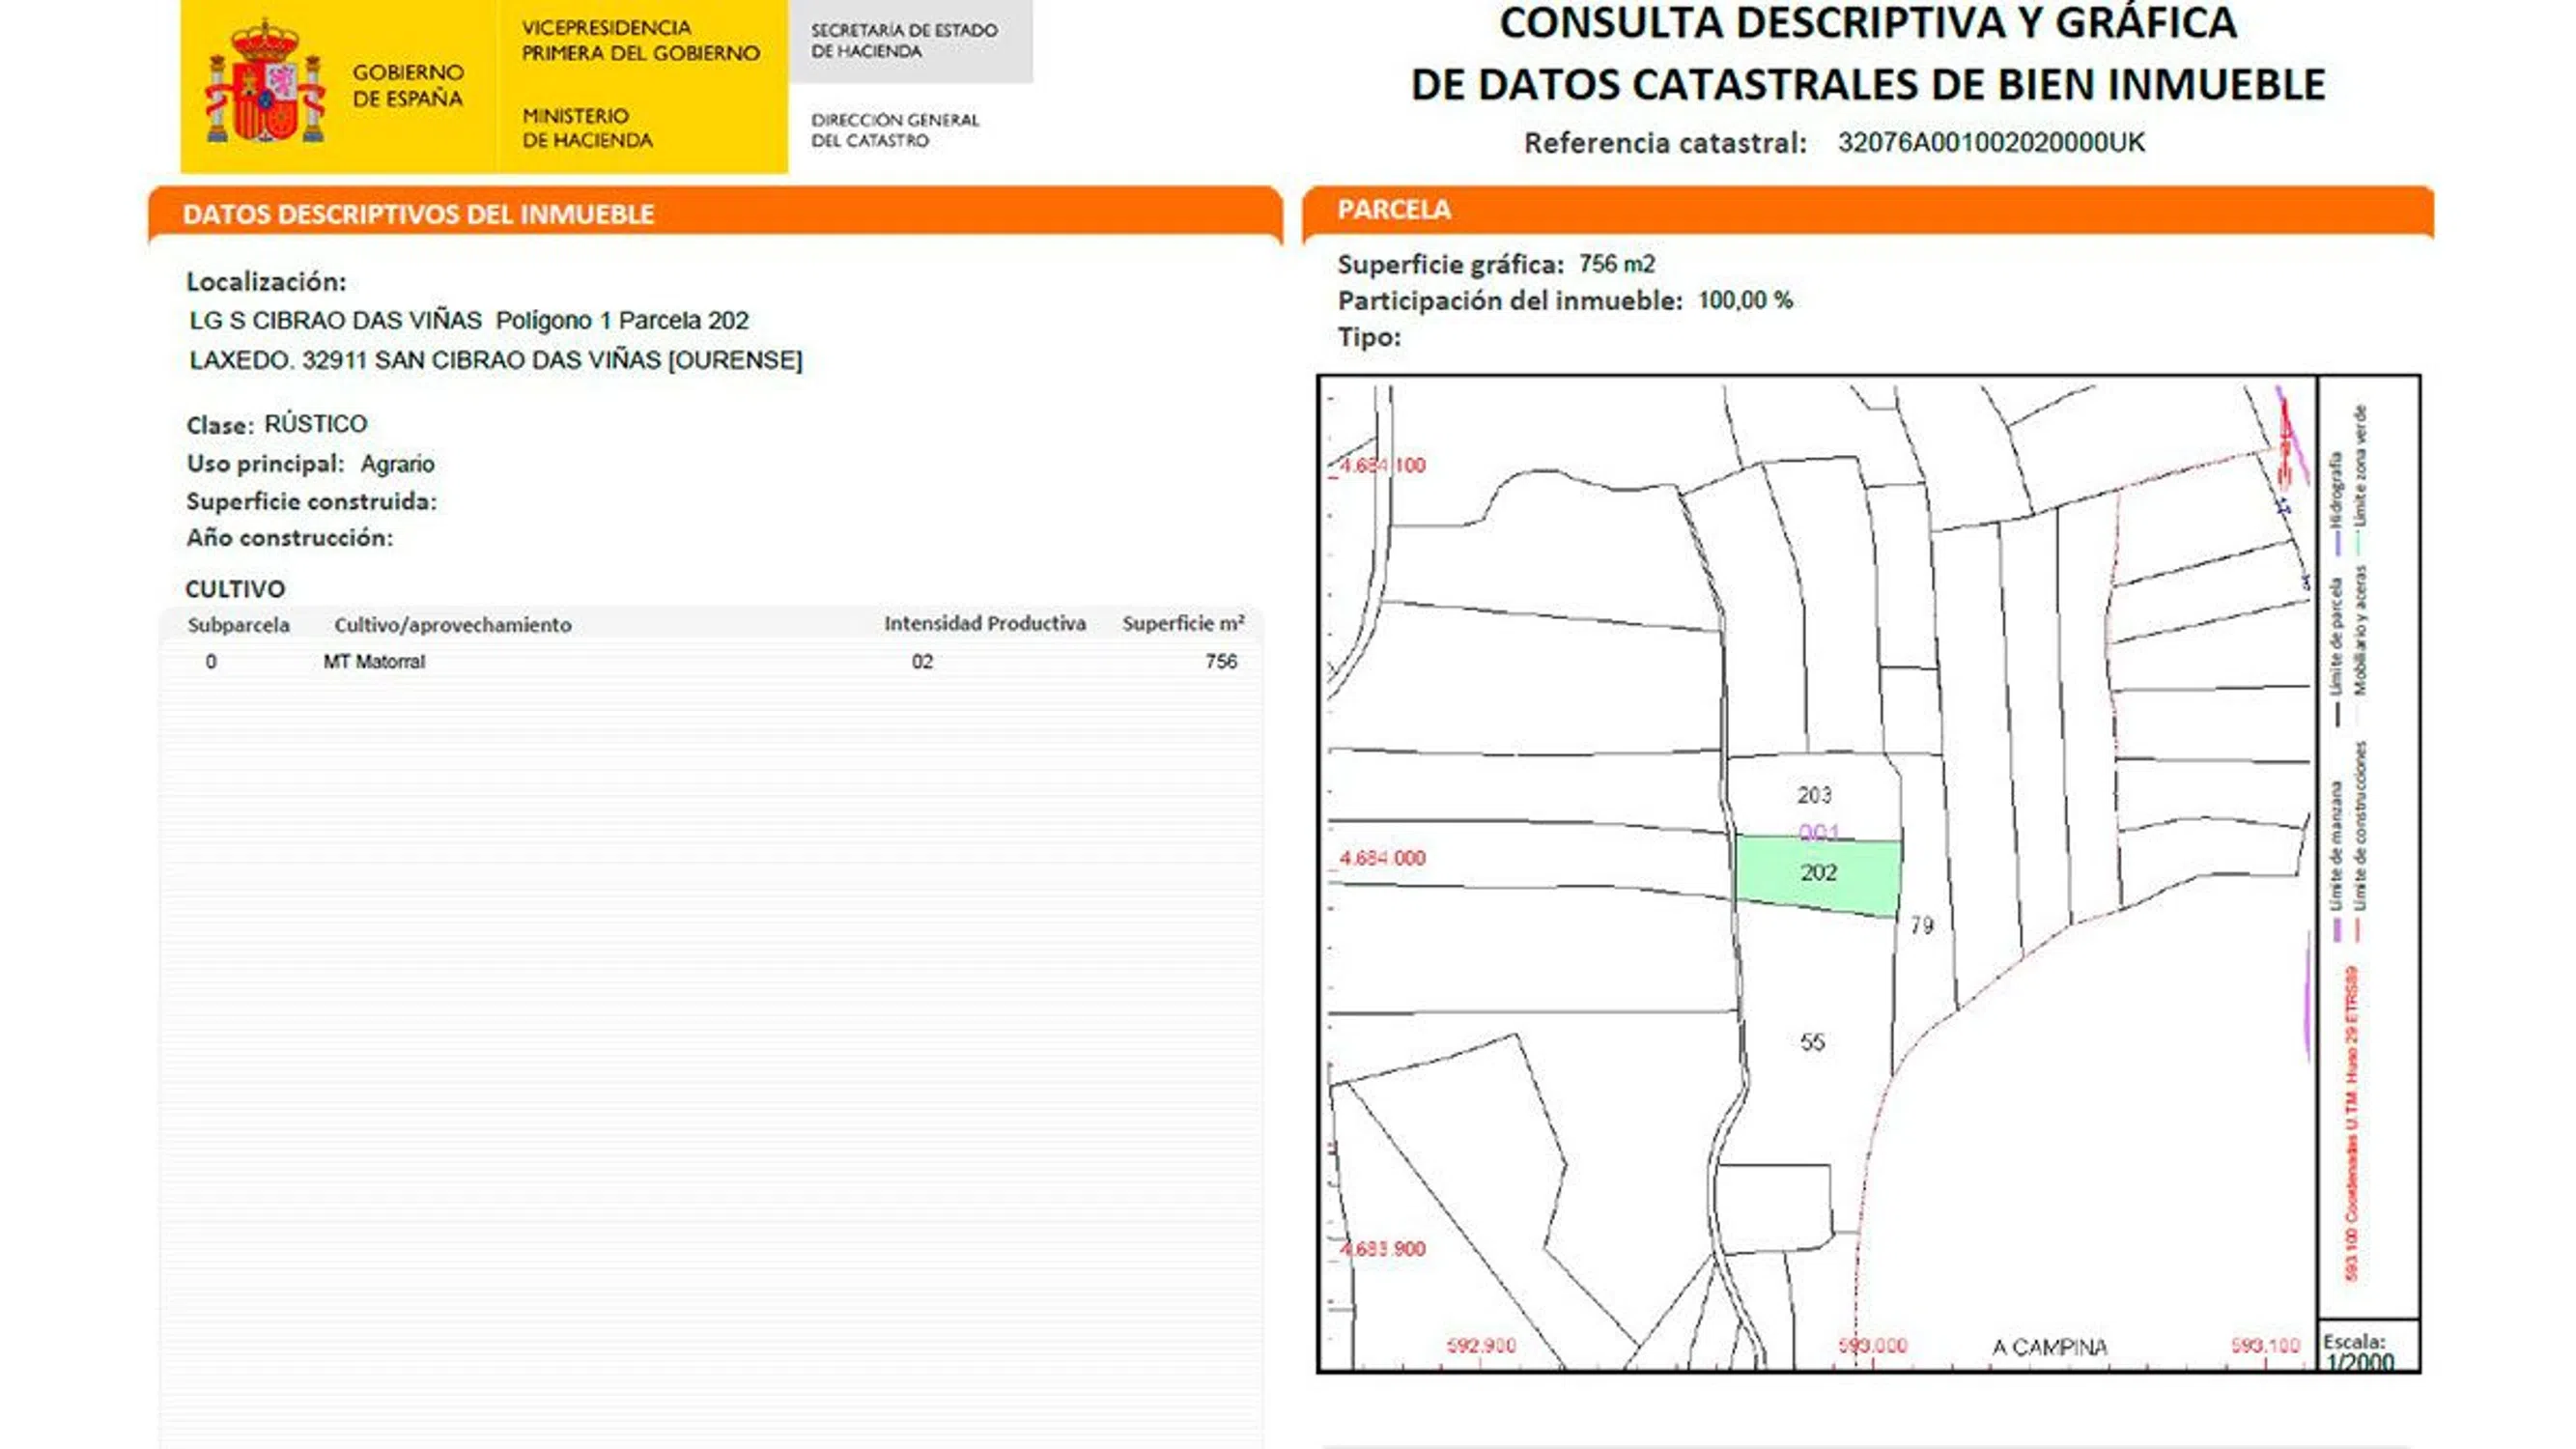Click the Cultivo/aprovechamiento column header
Viewport: 2576px width, 1449px height.
point(452,625)
